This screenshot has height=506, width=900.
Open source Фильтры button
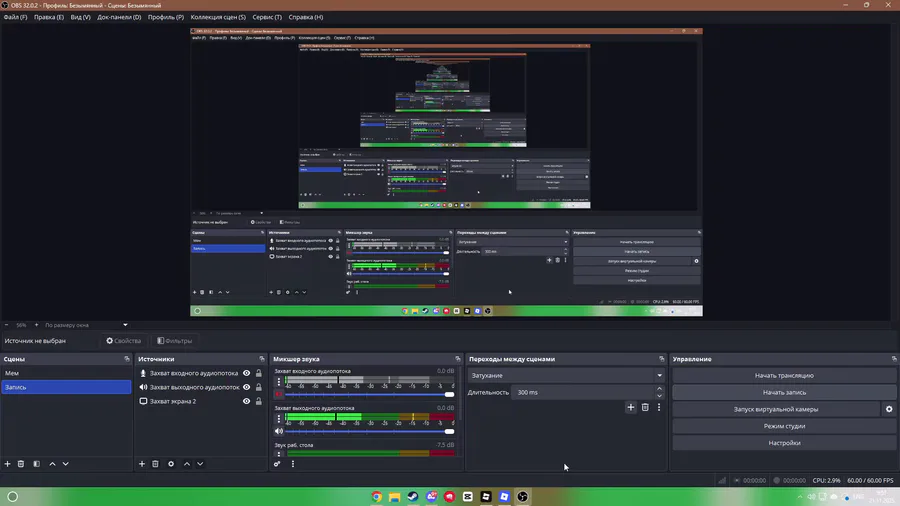point(175,341)
